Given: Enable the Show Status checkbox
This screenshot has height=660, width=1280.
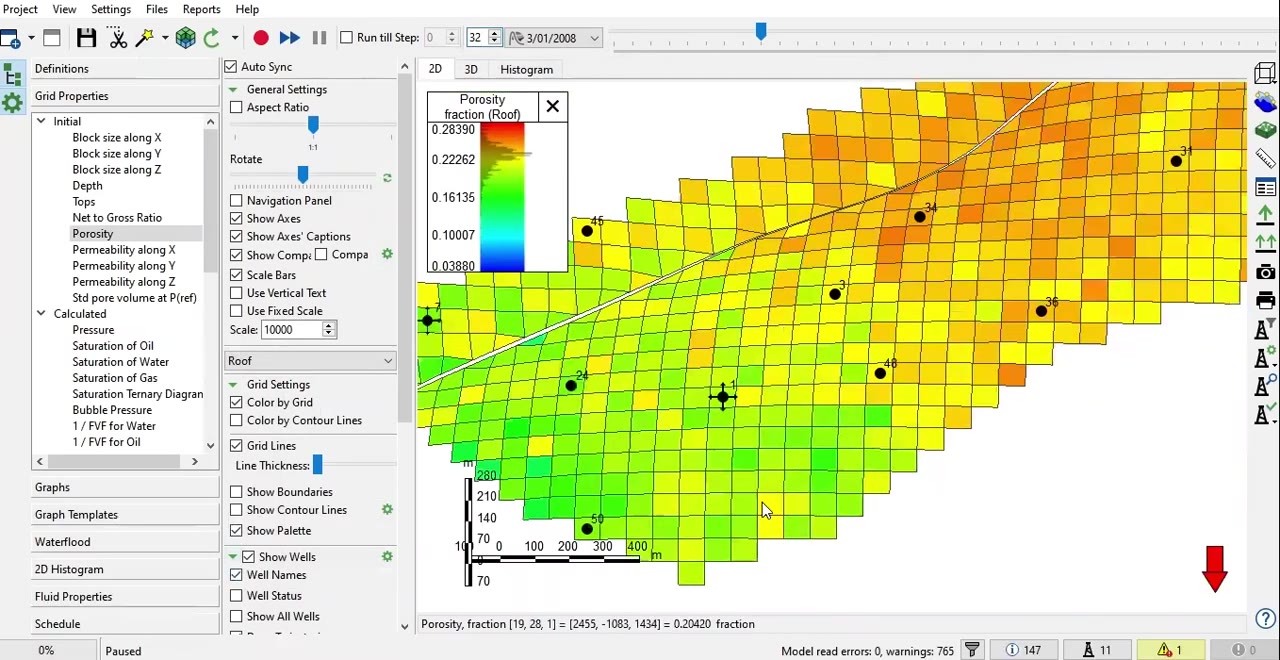Looking at the screenshot, I should pyautogui.click(x=236, y=595).
